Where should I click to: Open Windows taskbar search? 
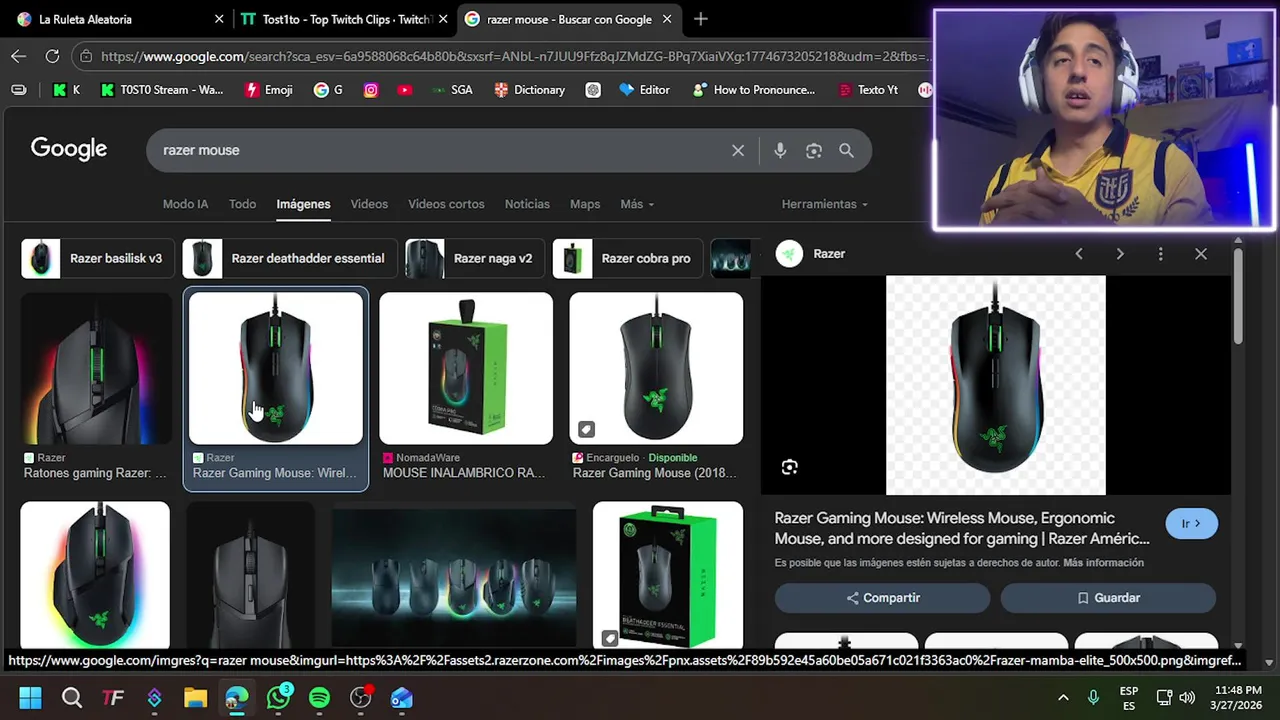[x=72, y=698]
